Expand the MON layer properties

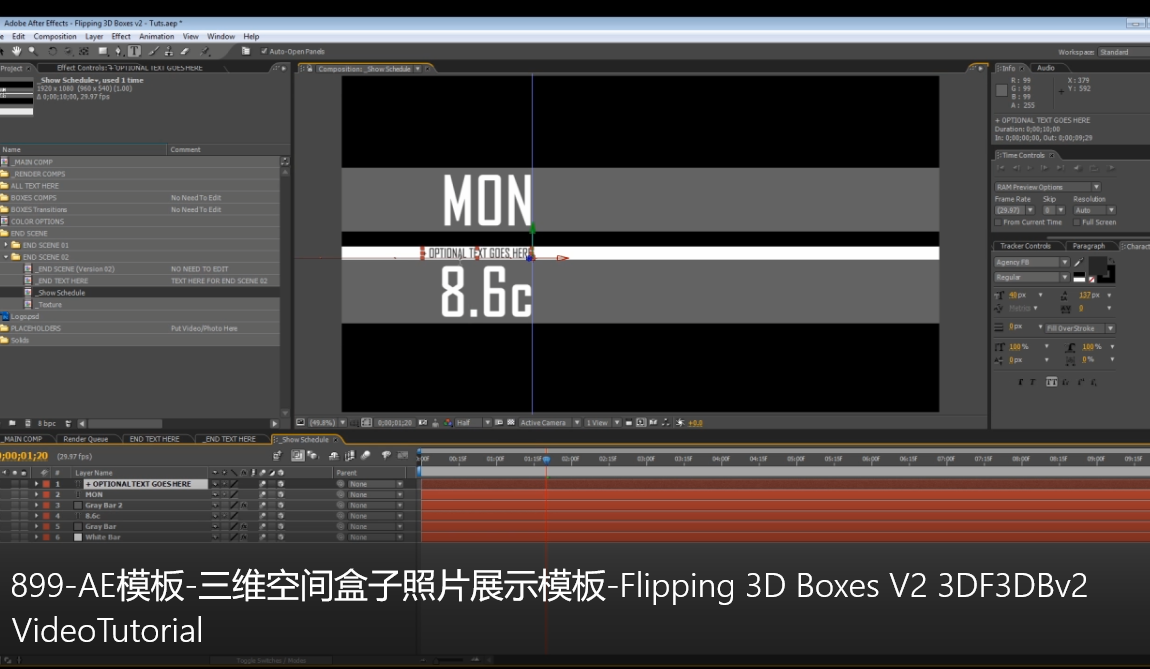coord(36,495)
